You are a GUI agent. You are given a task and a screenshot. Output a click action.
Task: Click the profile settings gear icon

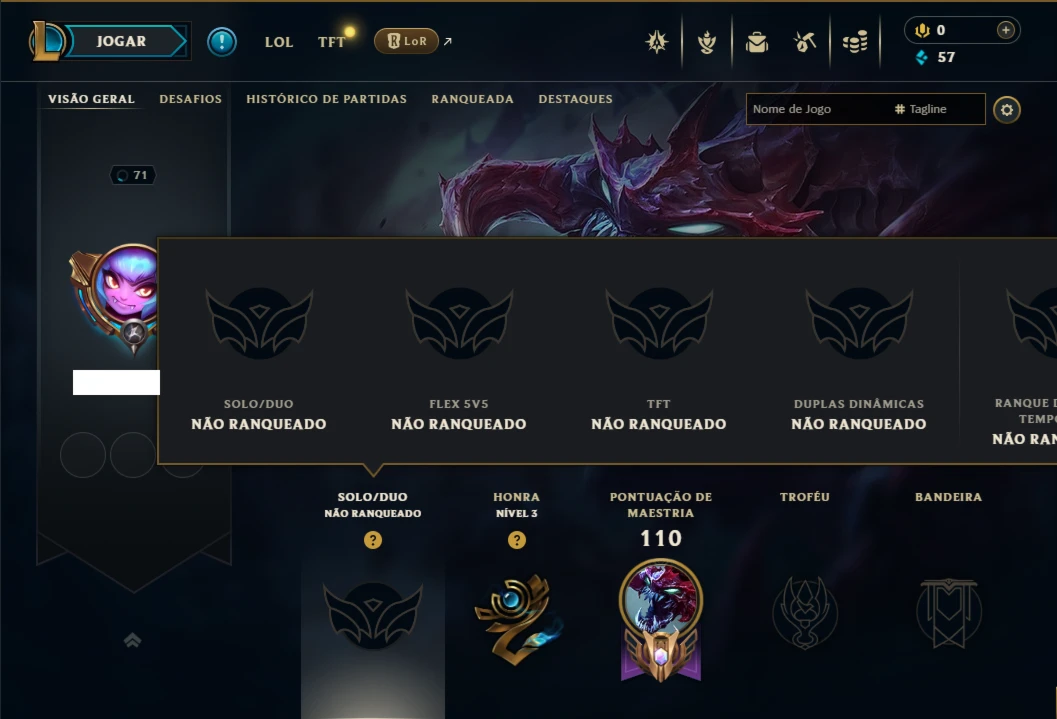pyautogui.click(x=1006, y=110)
